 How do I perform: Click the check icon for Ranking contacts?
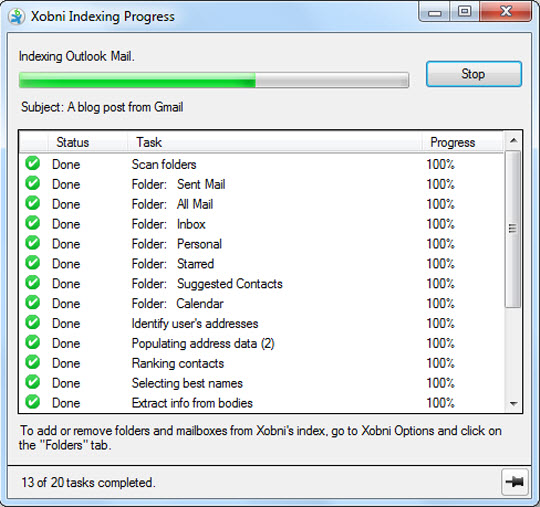point(32,362)
